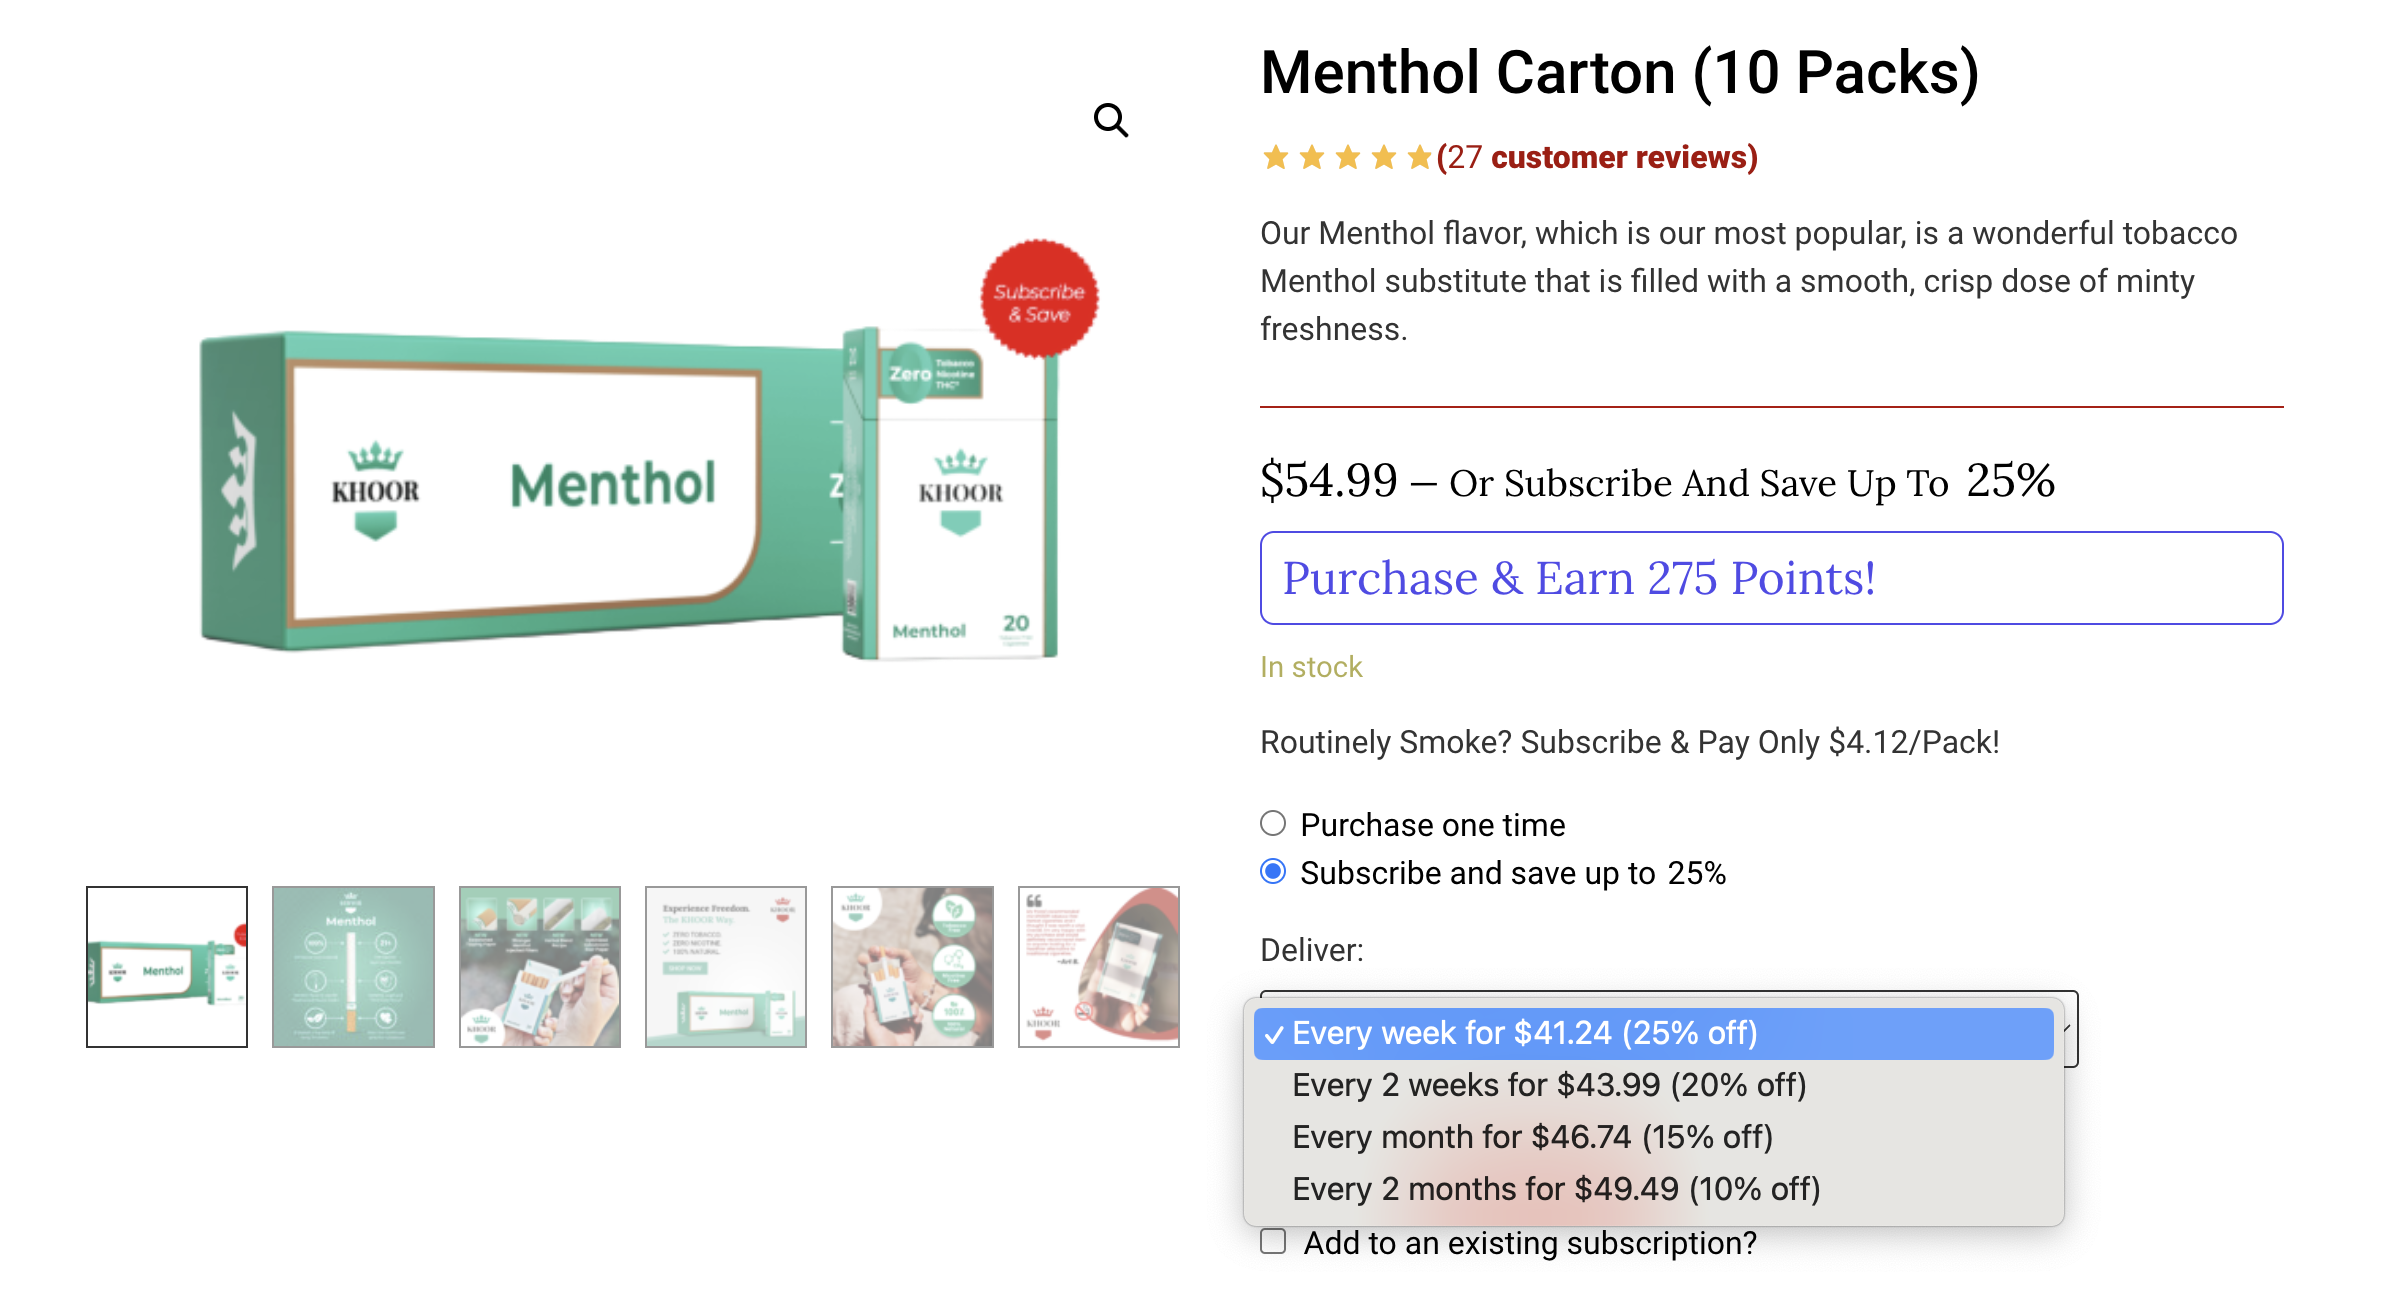Click the red Subscribe & Save badge
This screenshot has height=1310, width=2396.
[x=1039, y=299]
